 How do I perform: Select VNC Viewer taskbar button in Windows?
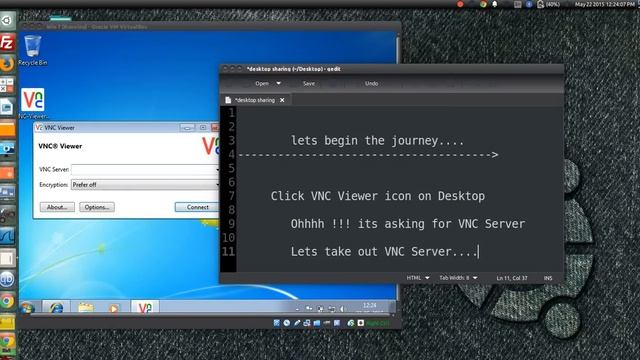(145, 307)
